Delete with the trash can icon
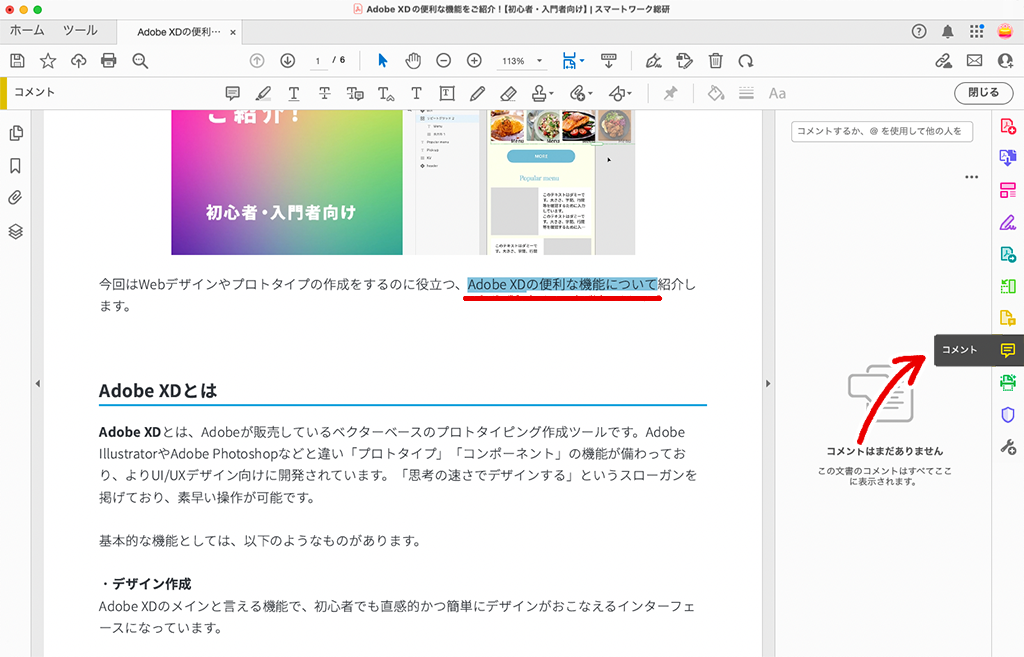The height and width of the screenshot is (657, 1024). [716, 61]
